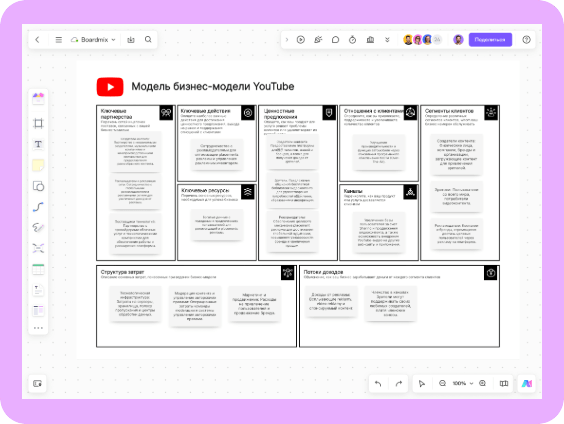The width and height of the screenshot is (564, 424).
Task: Undo the last action
Action: pyautogui.click(x=378, y=383)
